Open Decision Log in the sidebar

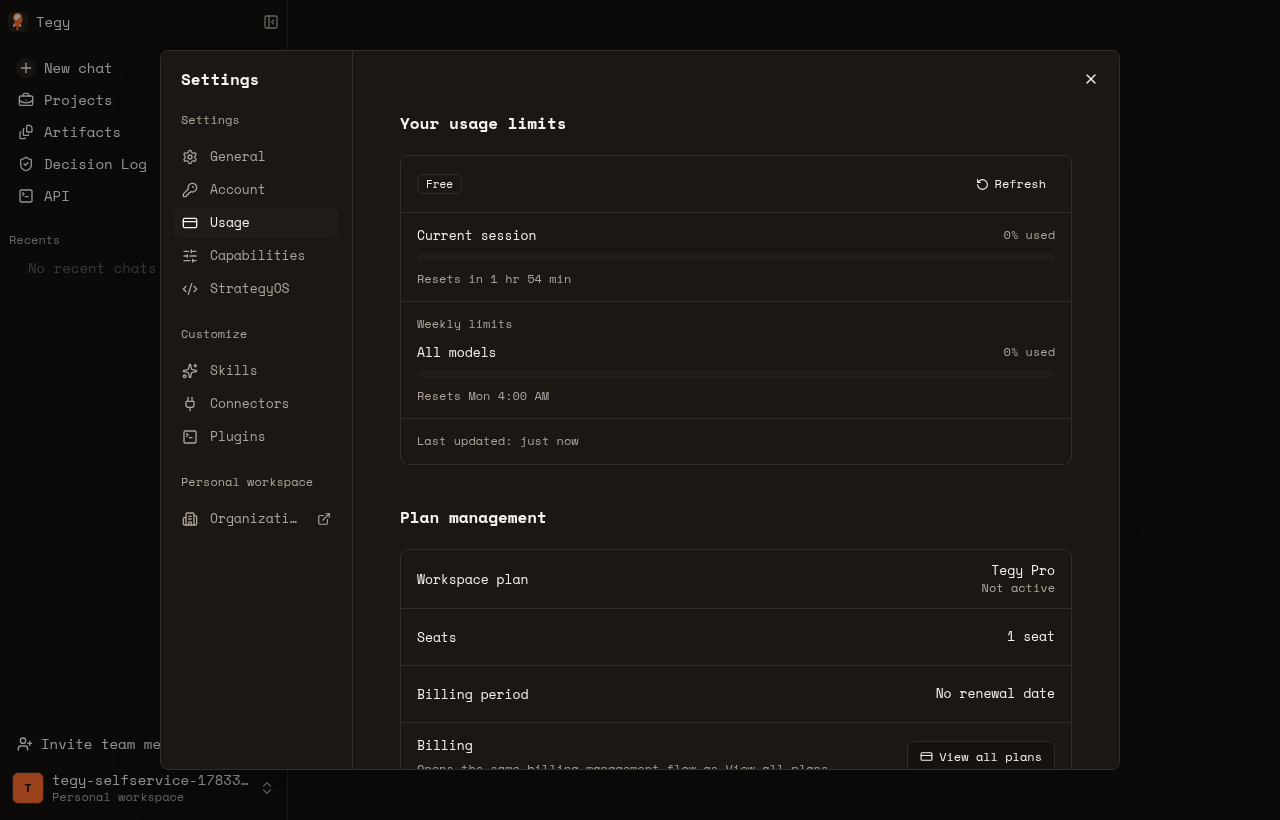[95, 164]
